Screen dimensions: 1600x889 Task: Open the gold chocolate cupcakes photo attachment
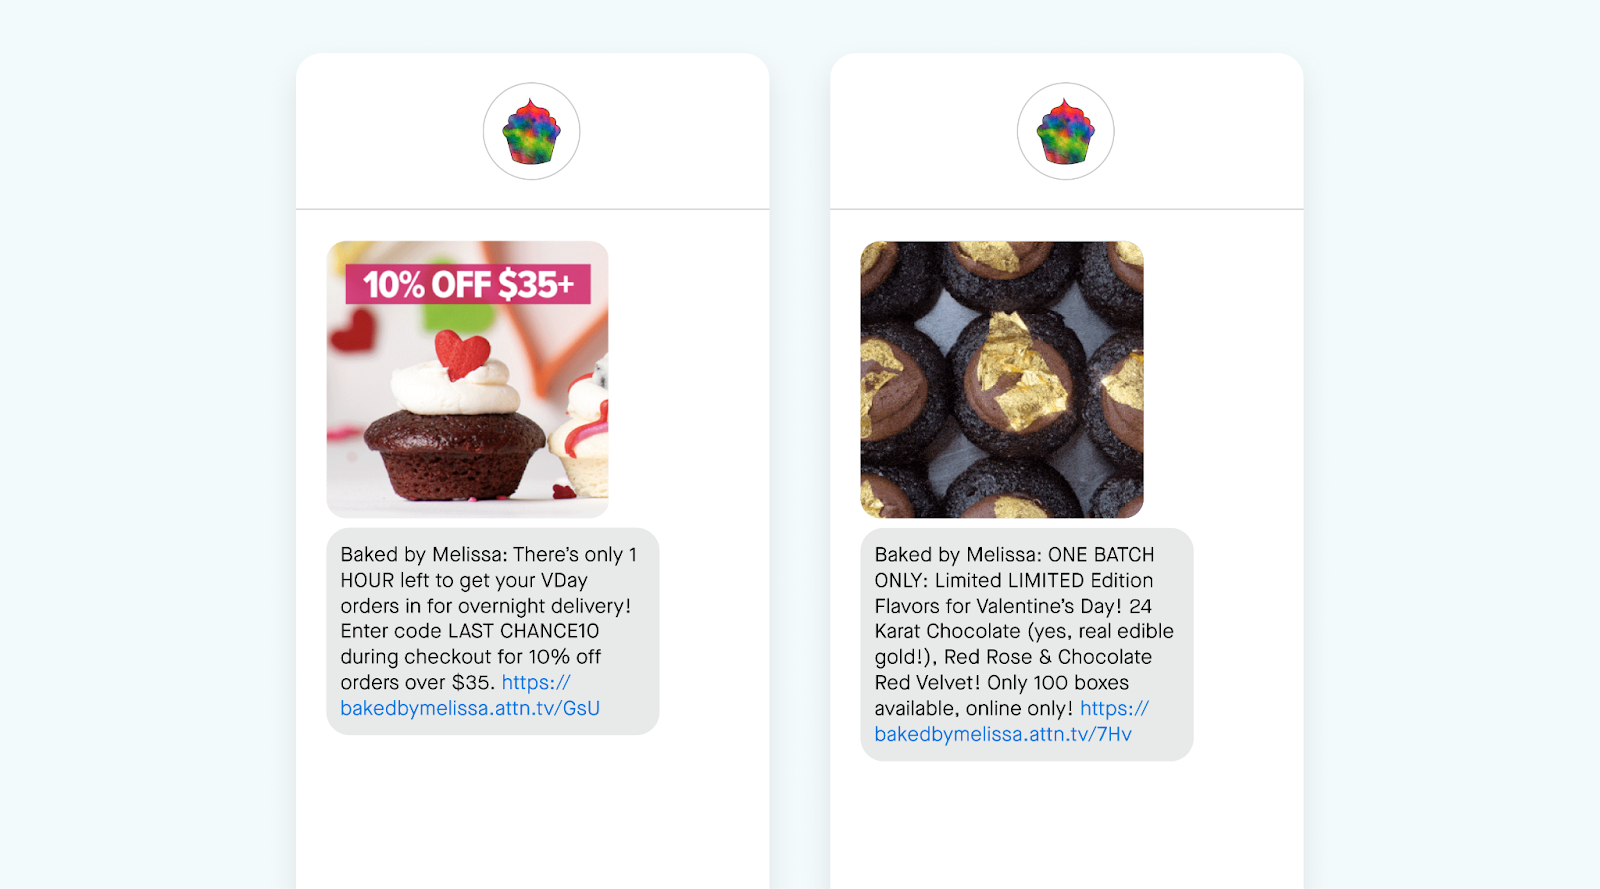[x=1001, y=379]
